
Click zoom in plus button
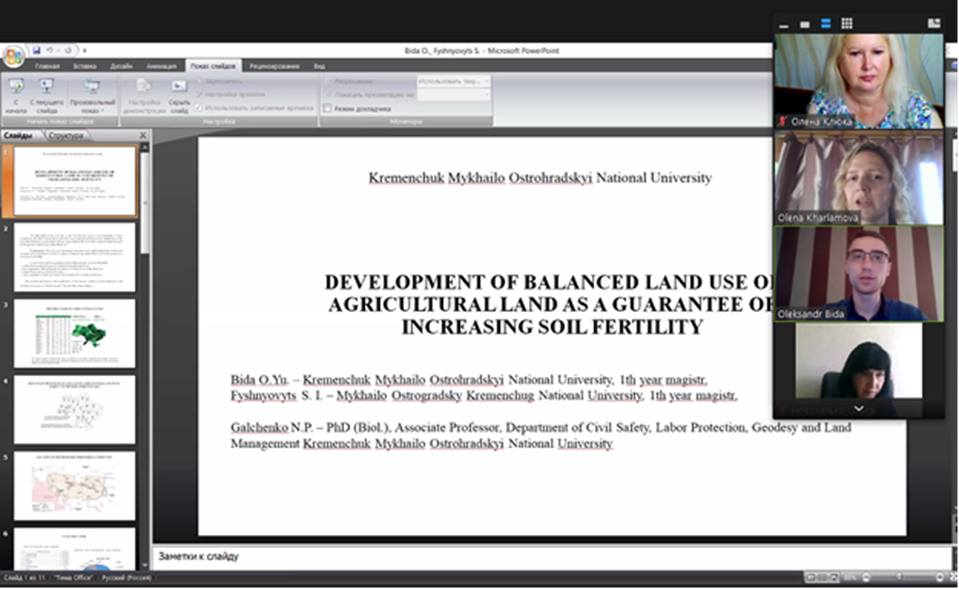[940, 577]
